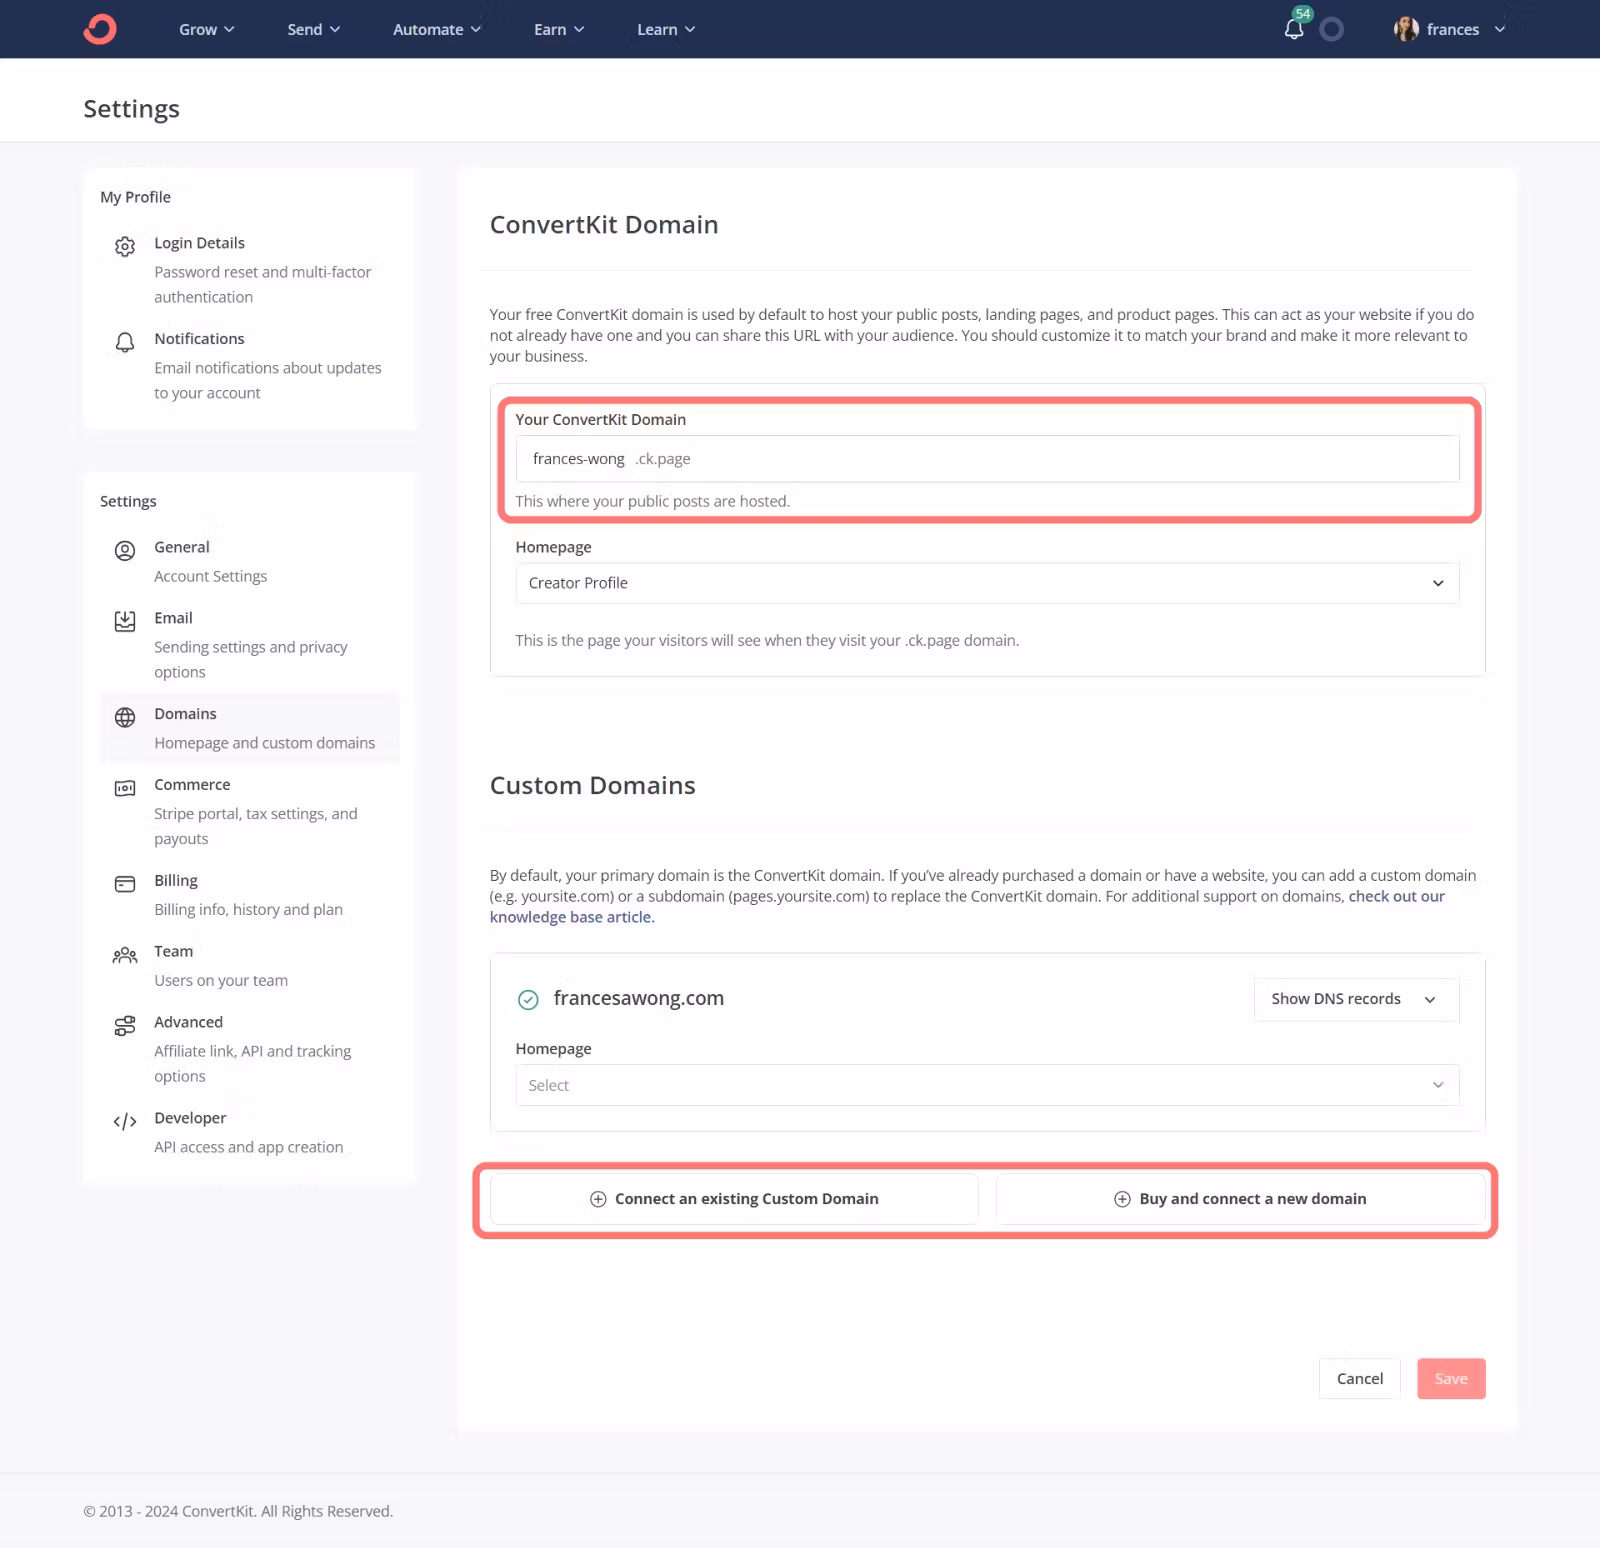Click the Developer code brackets icon

(125, 1122)
